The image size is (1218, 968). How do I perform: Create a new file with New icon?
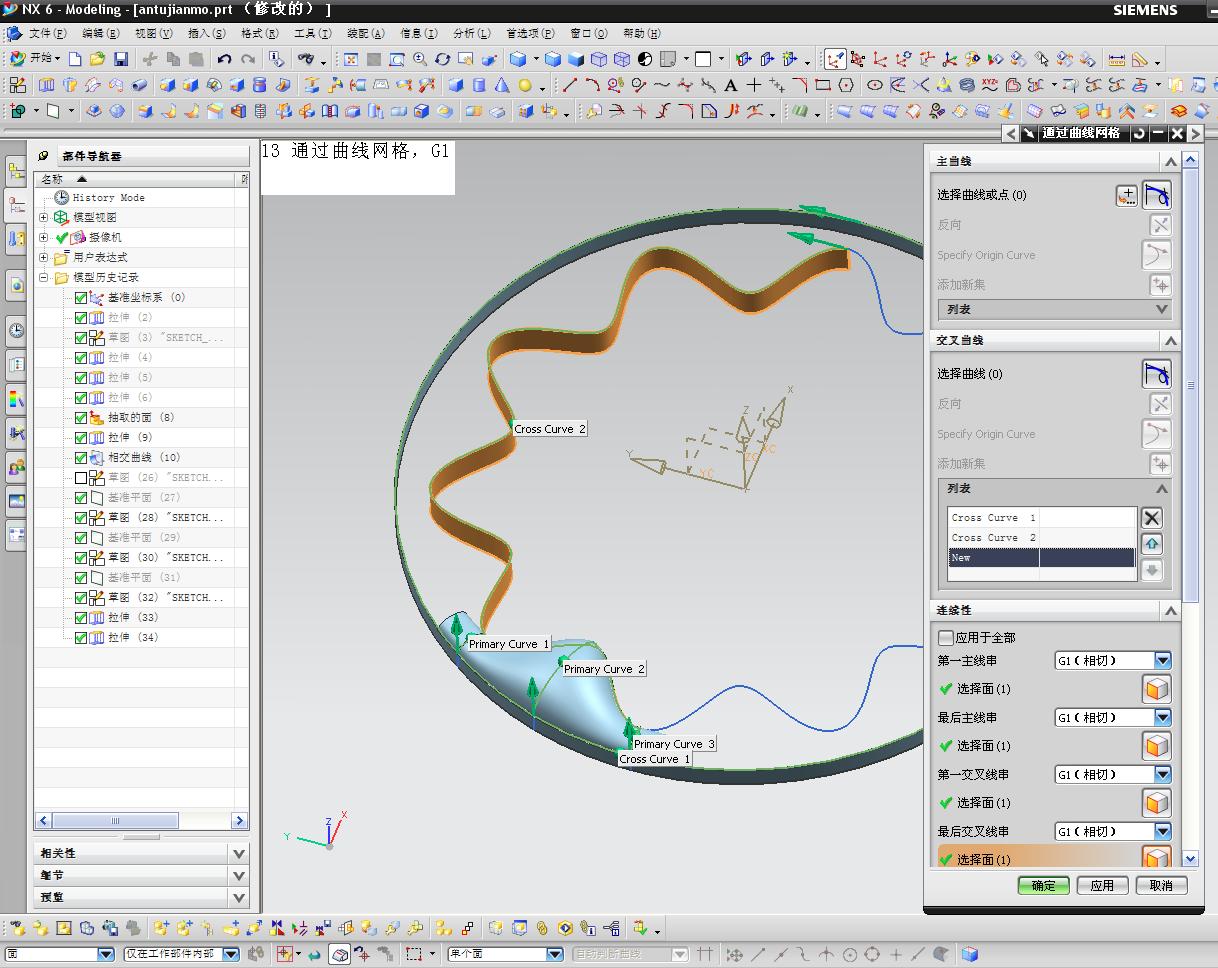coord(75,59)
